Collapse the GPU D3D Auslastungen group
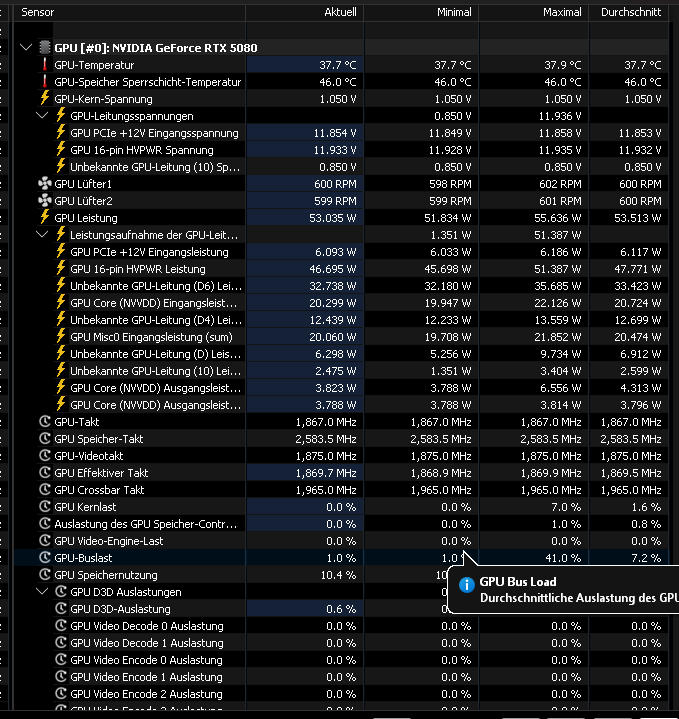The width and height of the screenshot is (679, 719). (x=42, y=592)
